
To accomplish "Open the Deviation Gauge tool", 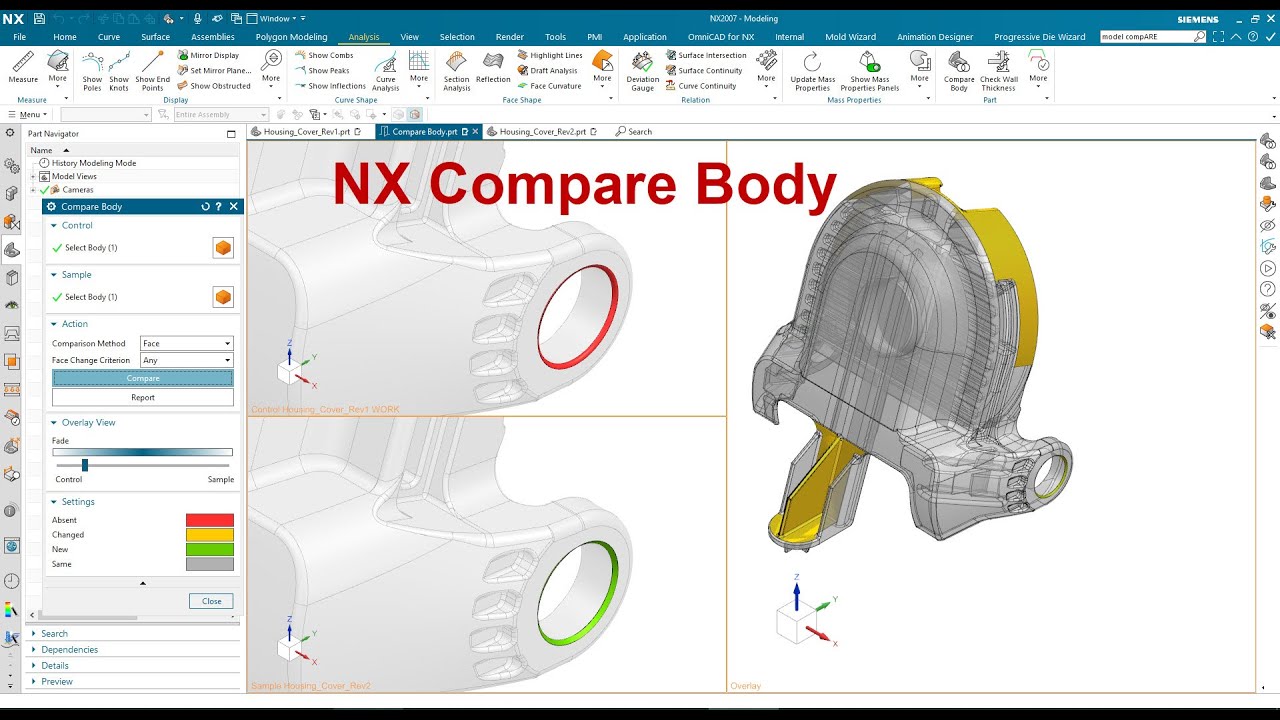I will (643, 72).
